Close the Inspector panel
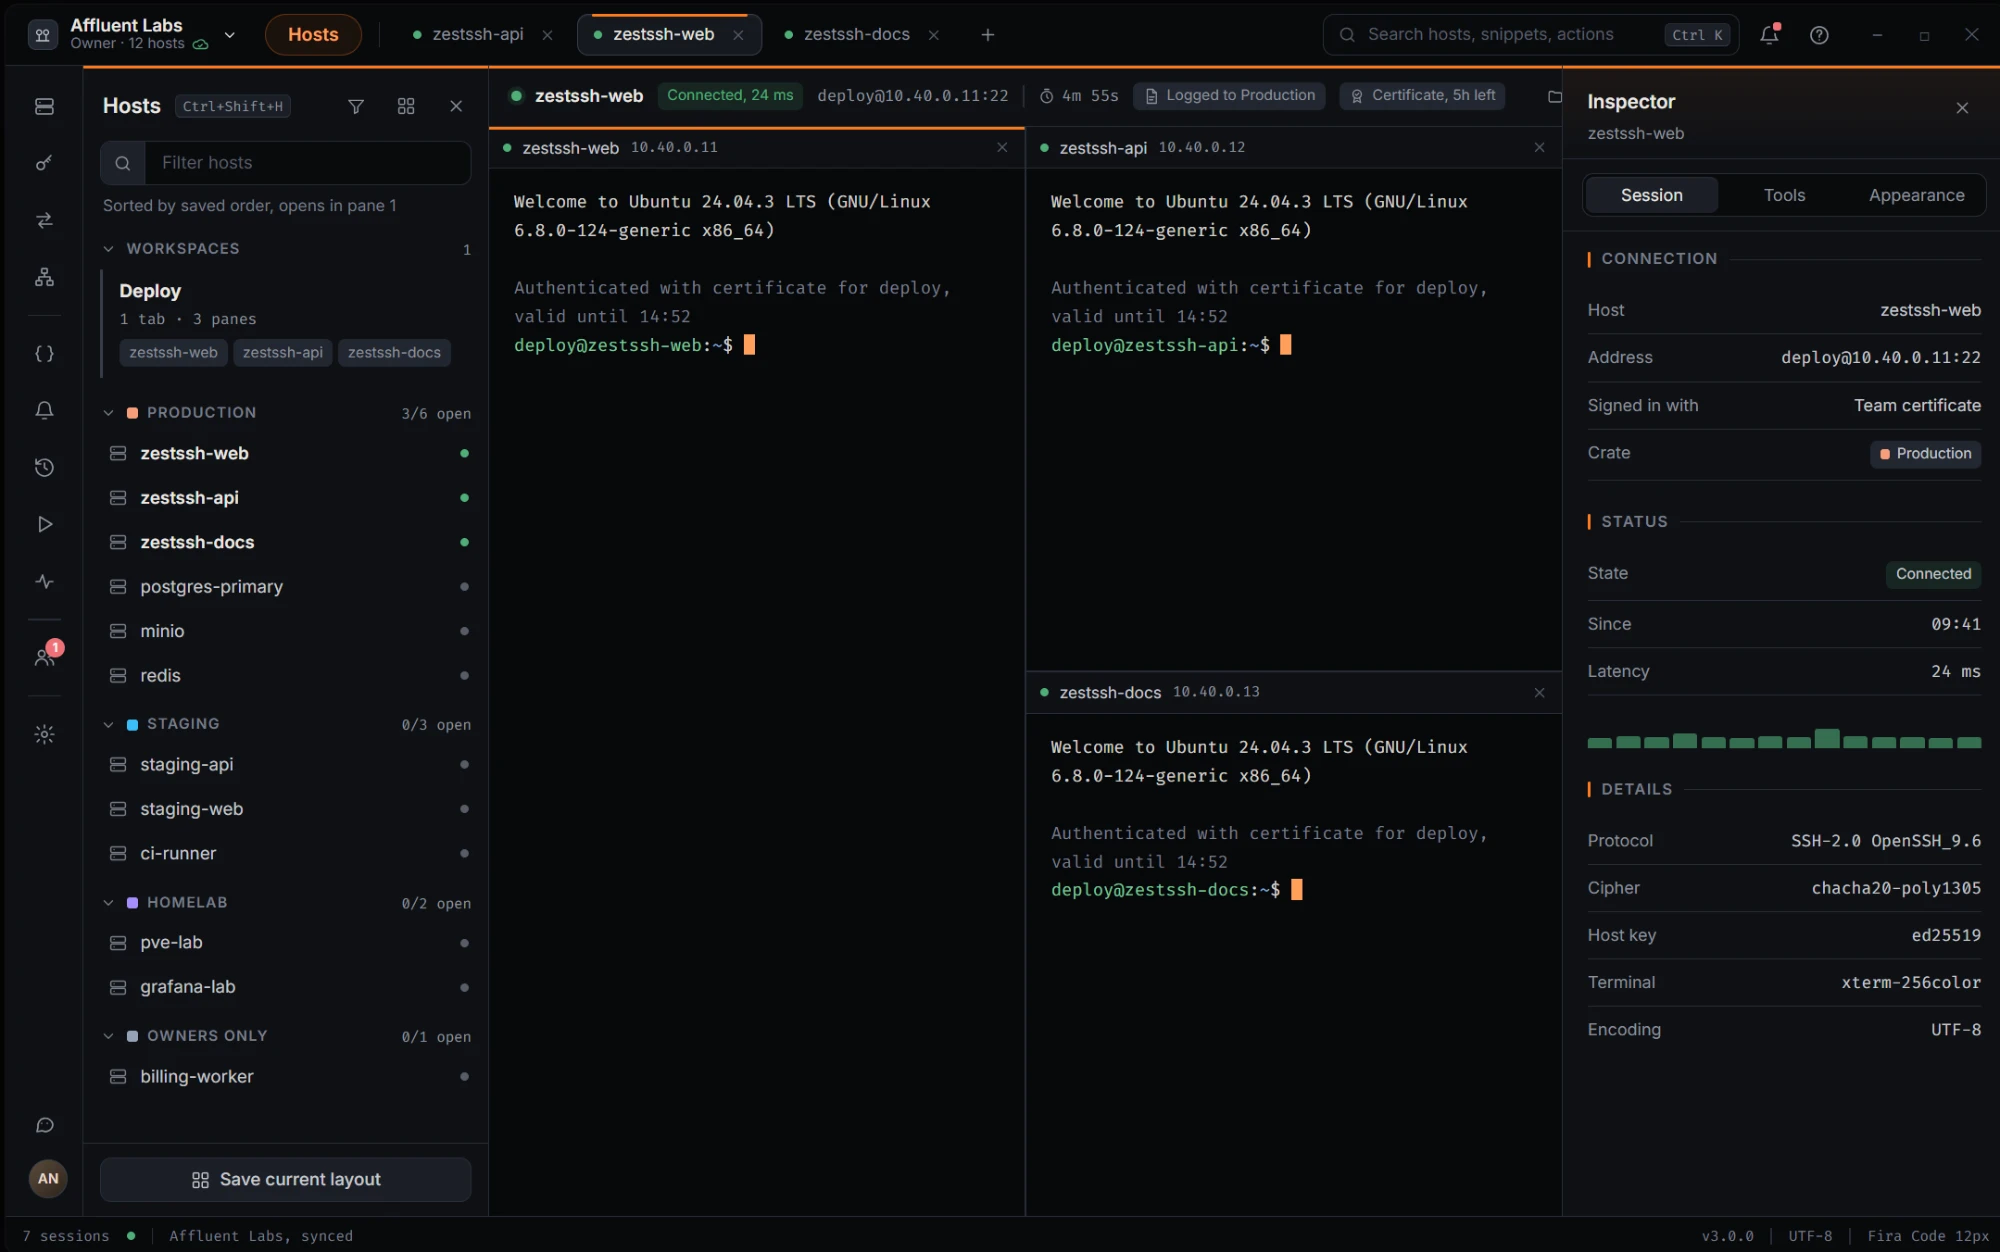2000x1252 pixels. coord(1962,108)
